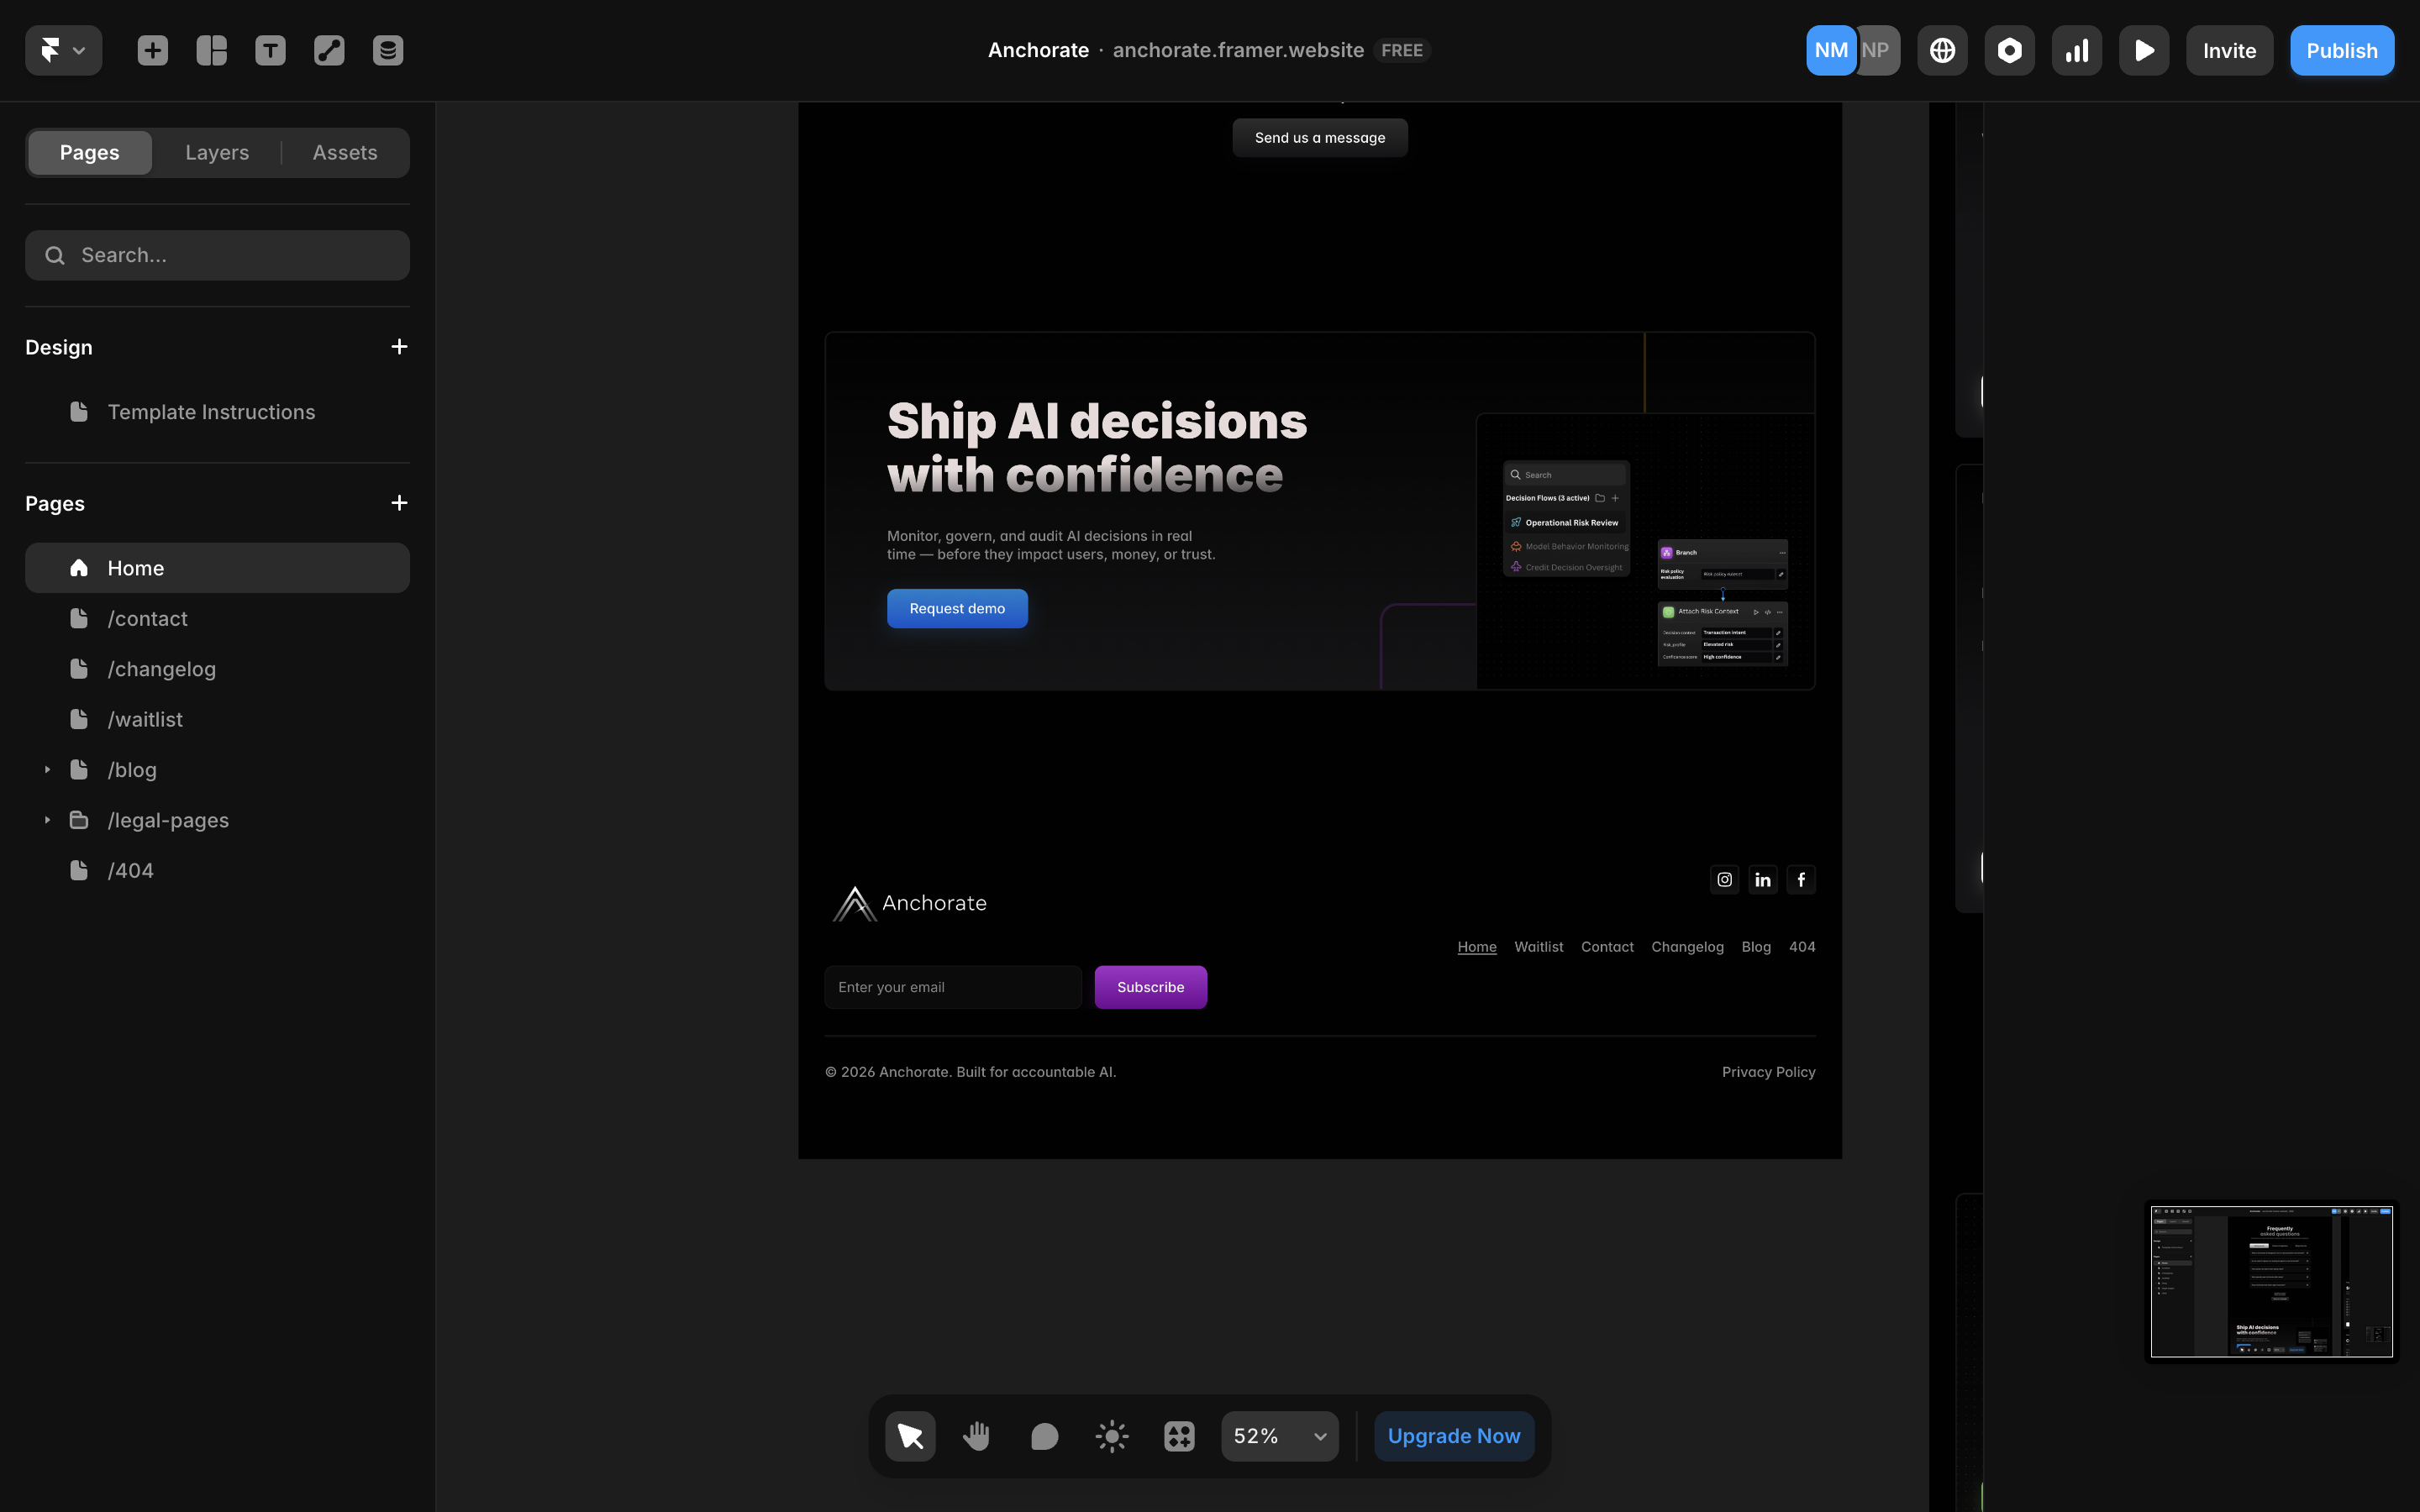Click the Upgrade Now button
The width and height of the screenshot is (2420, 1512).
[x=1454, y=1435]
